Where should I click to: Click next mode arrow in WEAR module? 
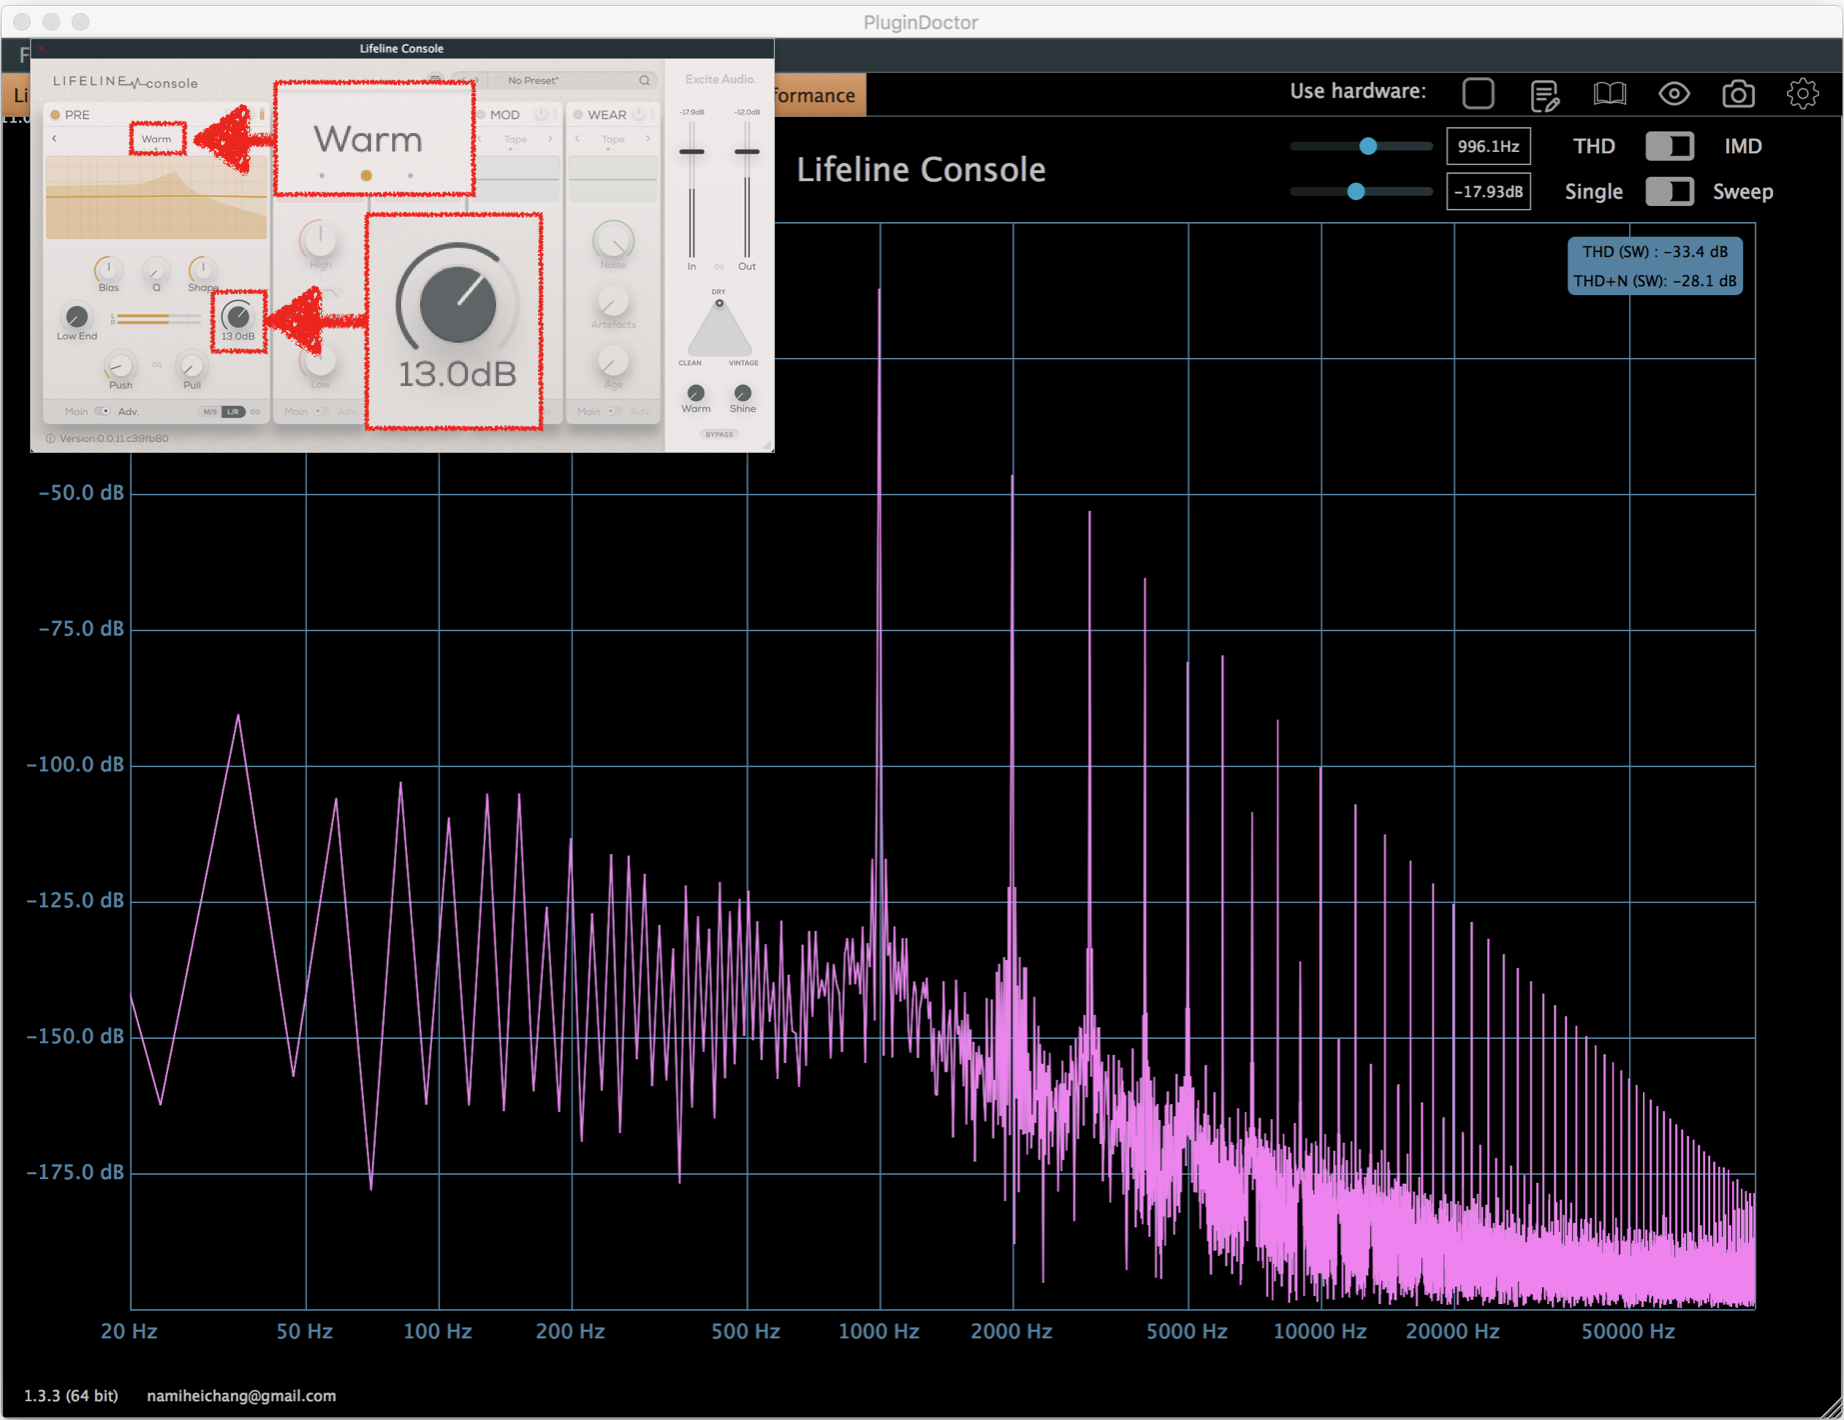pyautogui.click(x=648, y=139)
